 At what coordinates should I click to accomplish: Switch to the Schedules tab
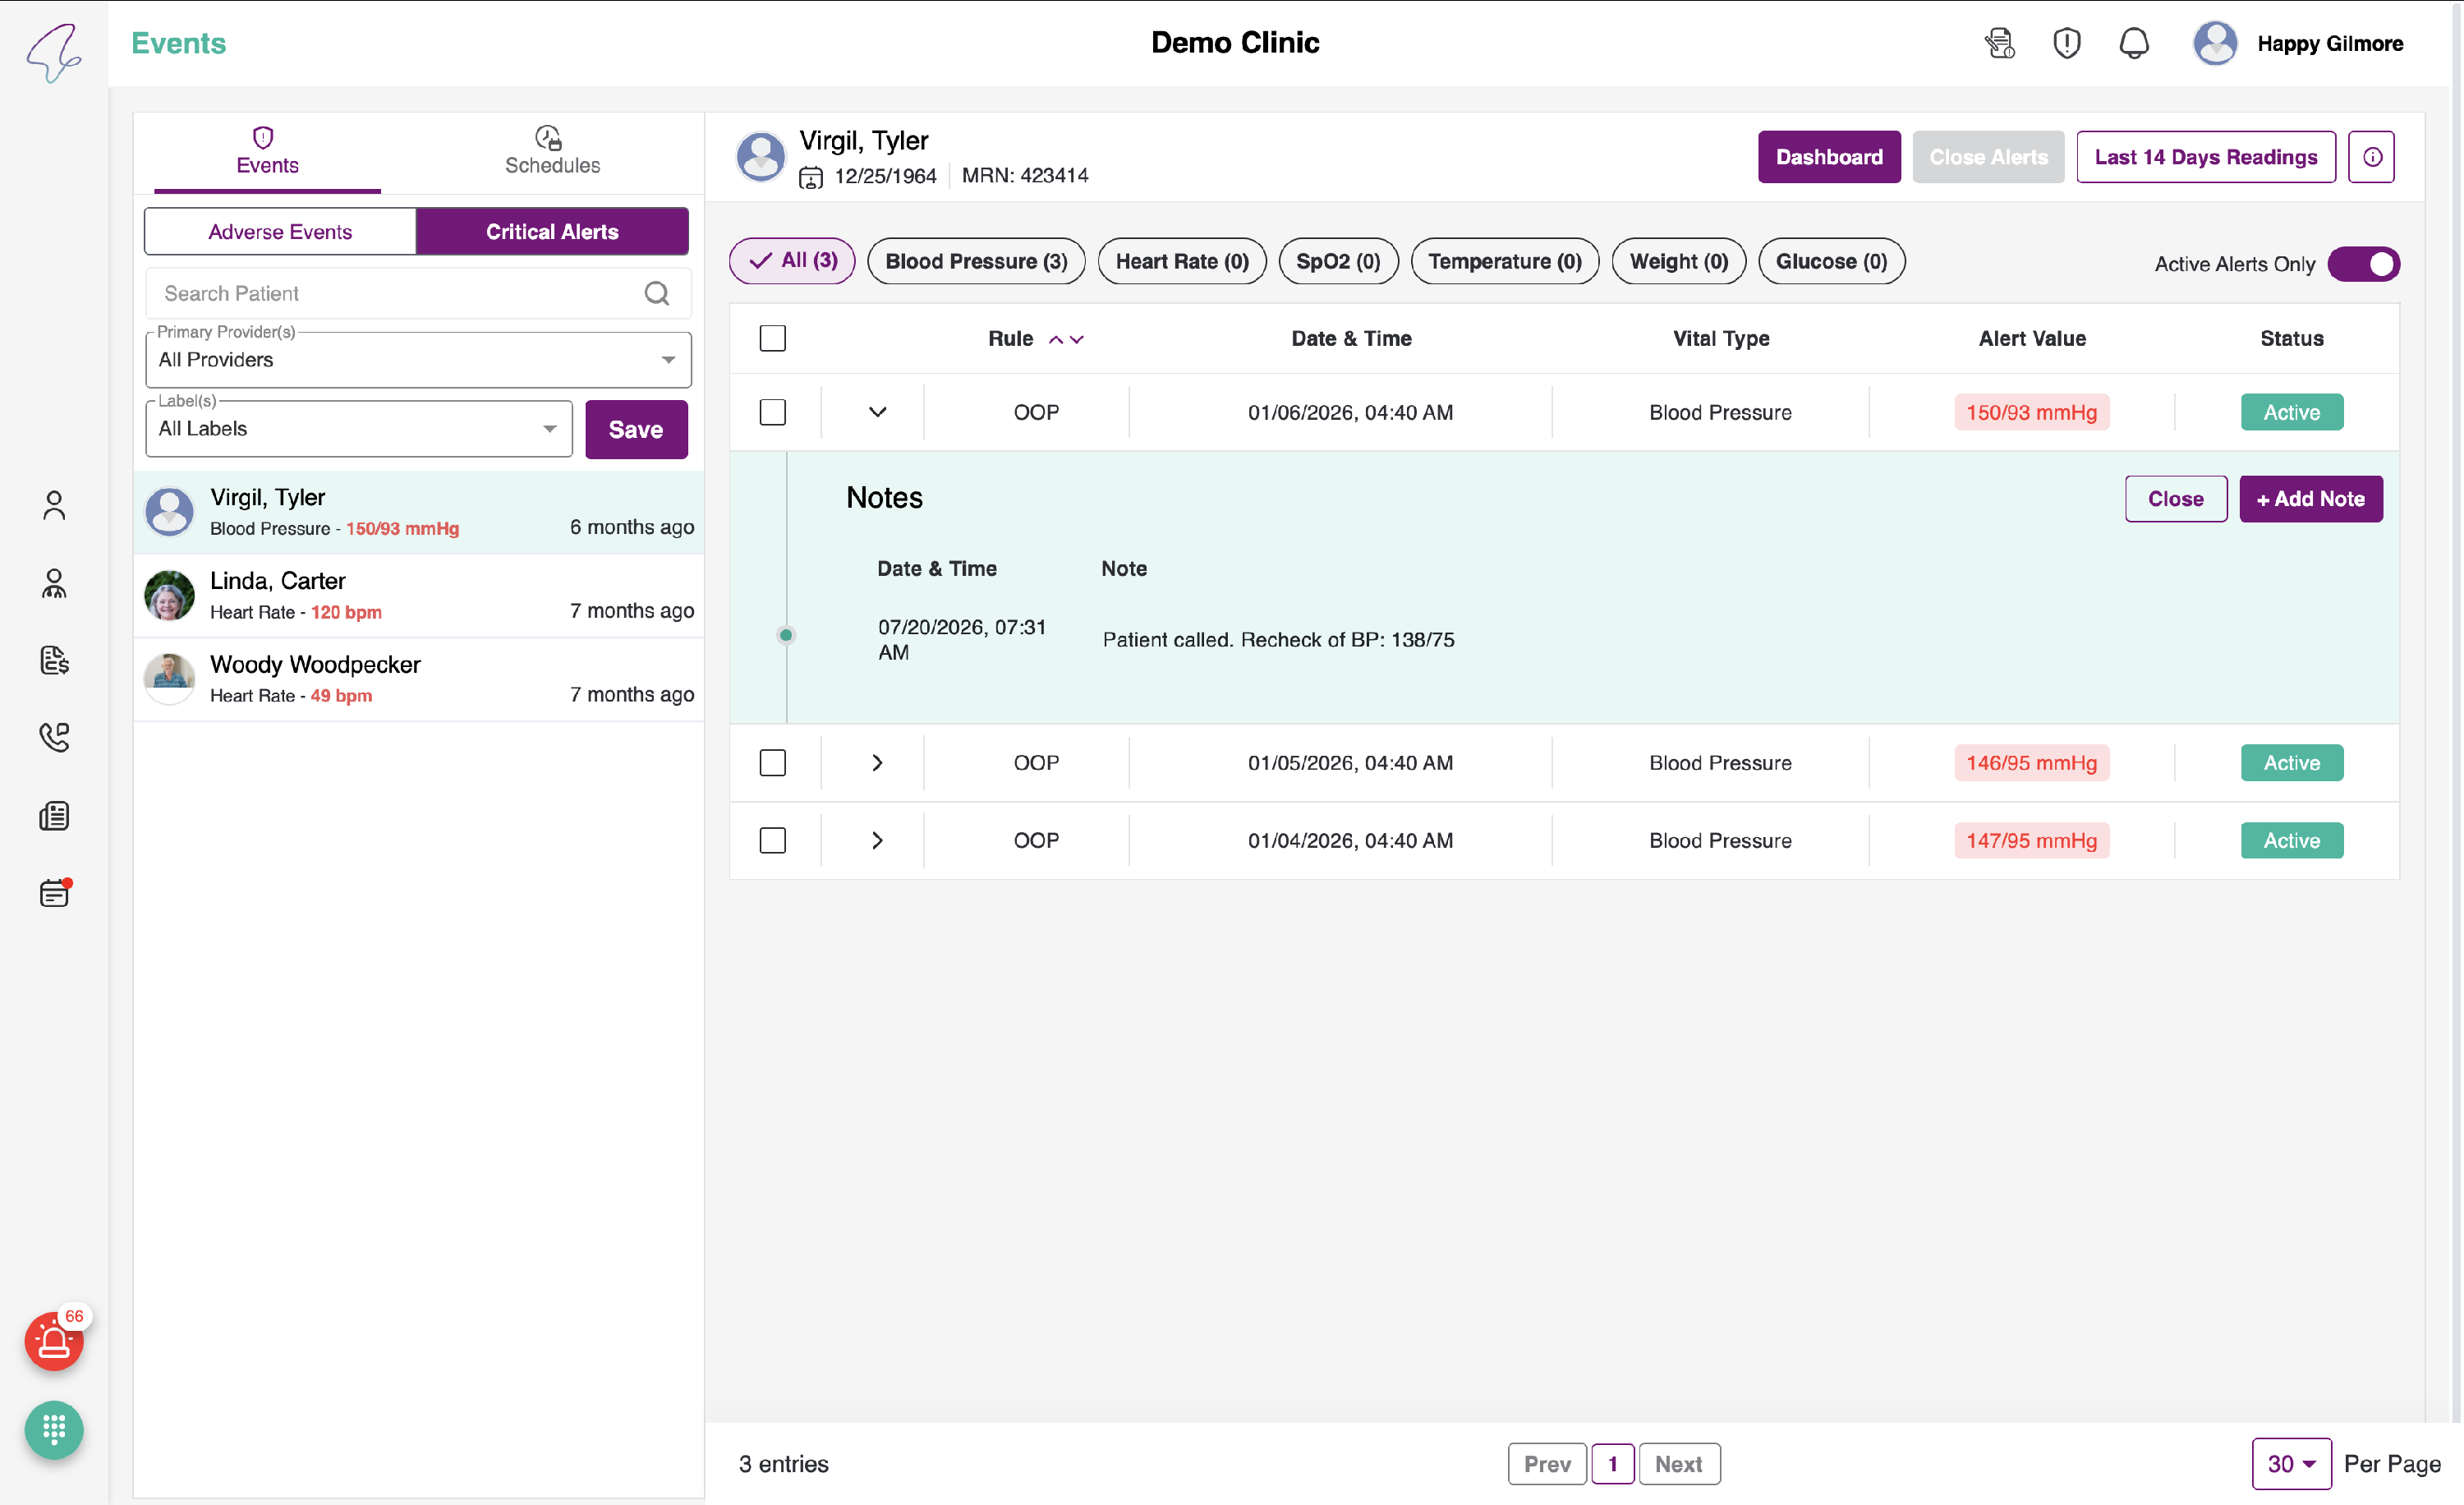point(552,152)
